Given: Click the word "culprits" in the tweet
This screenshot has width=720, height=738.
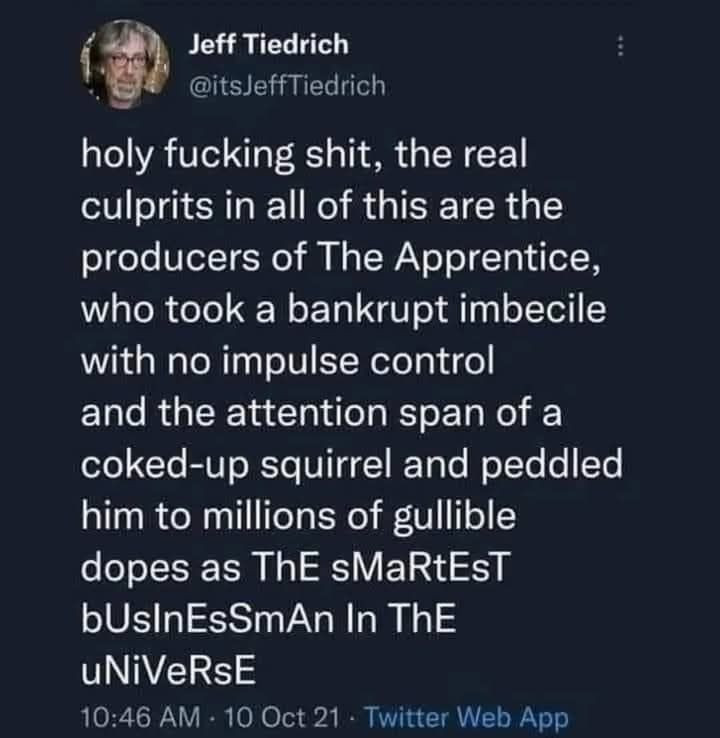Looking at the screenshot, I should [x=147, y=209].
